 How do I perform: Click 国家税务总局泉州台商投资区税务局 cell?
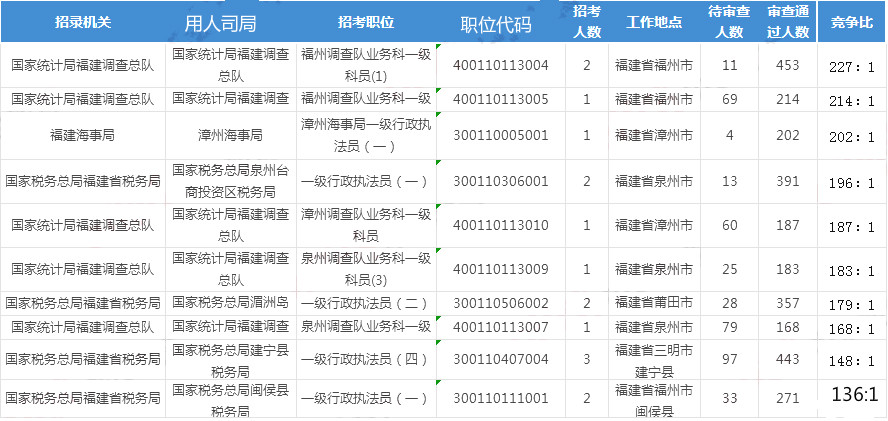pyautogui.click(x=230, y=181)
